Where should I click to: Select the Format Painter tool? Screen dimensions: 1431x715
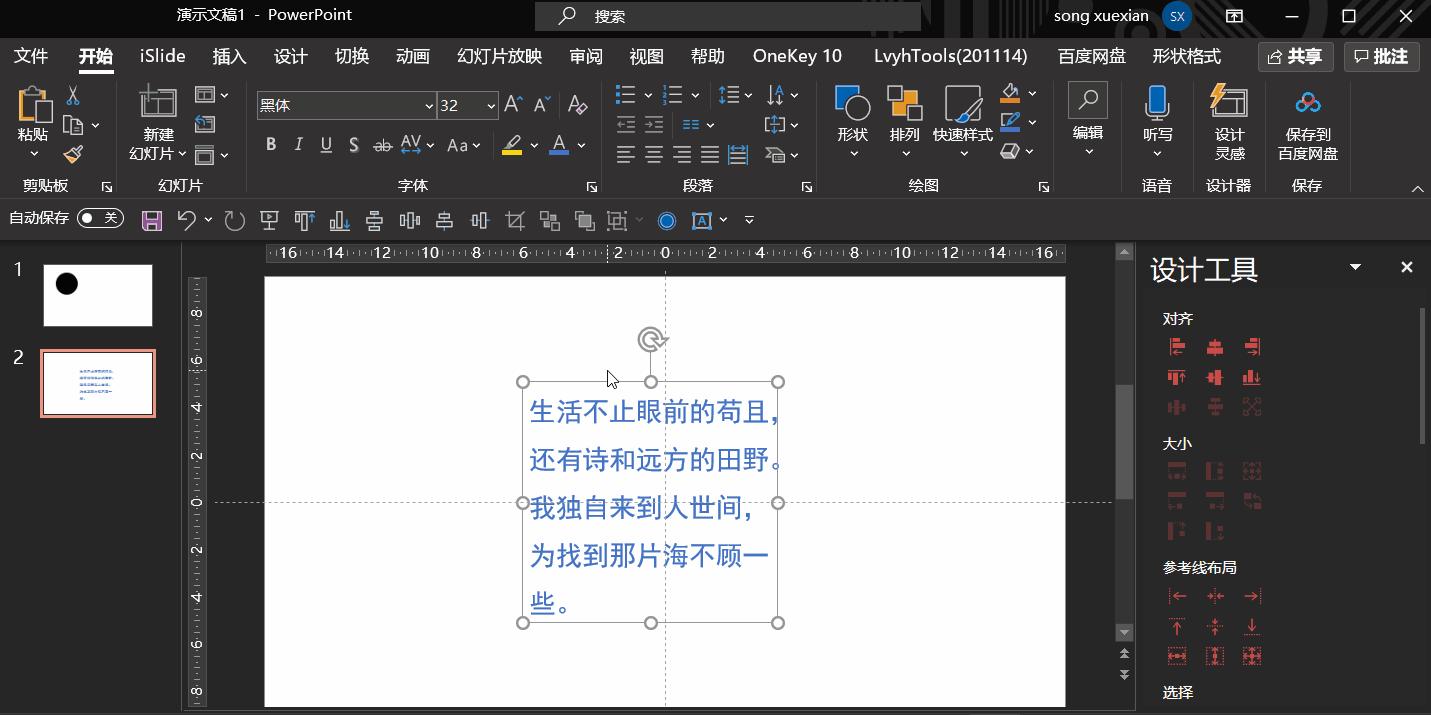[73, 153]
